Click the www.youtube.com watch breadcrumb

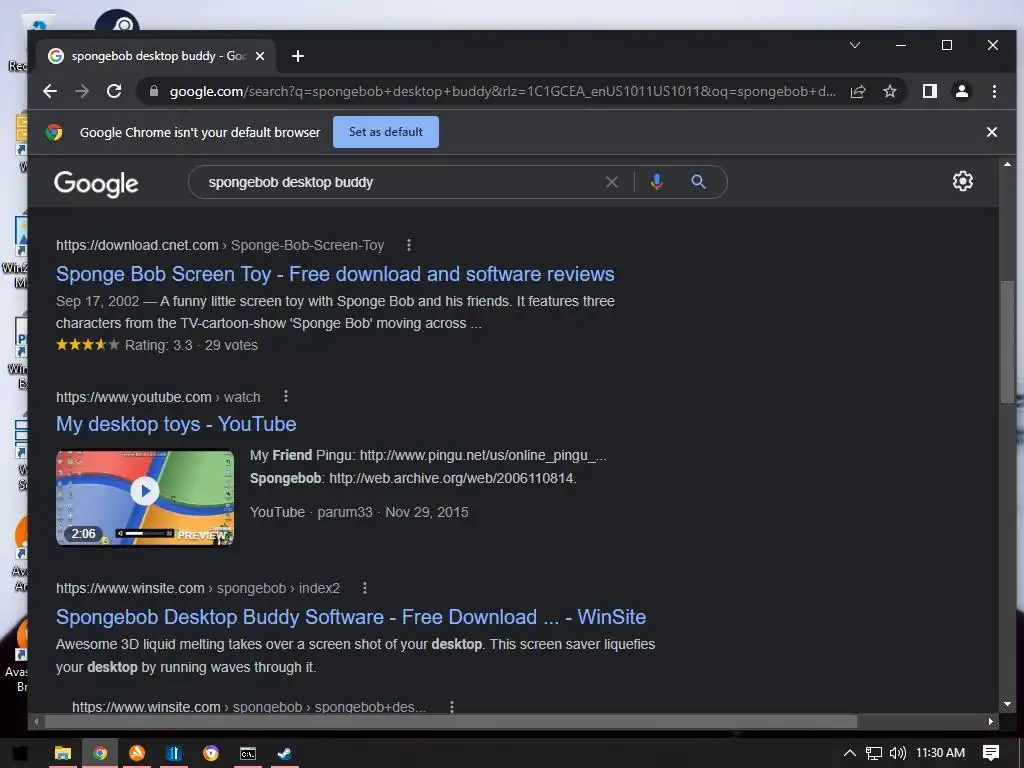click(158, 397)
